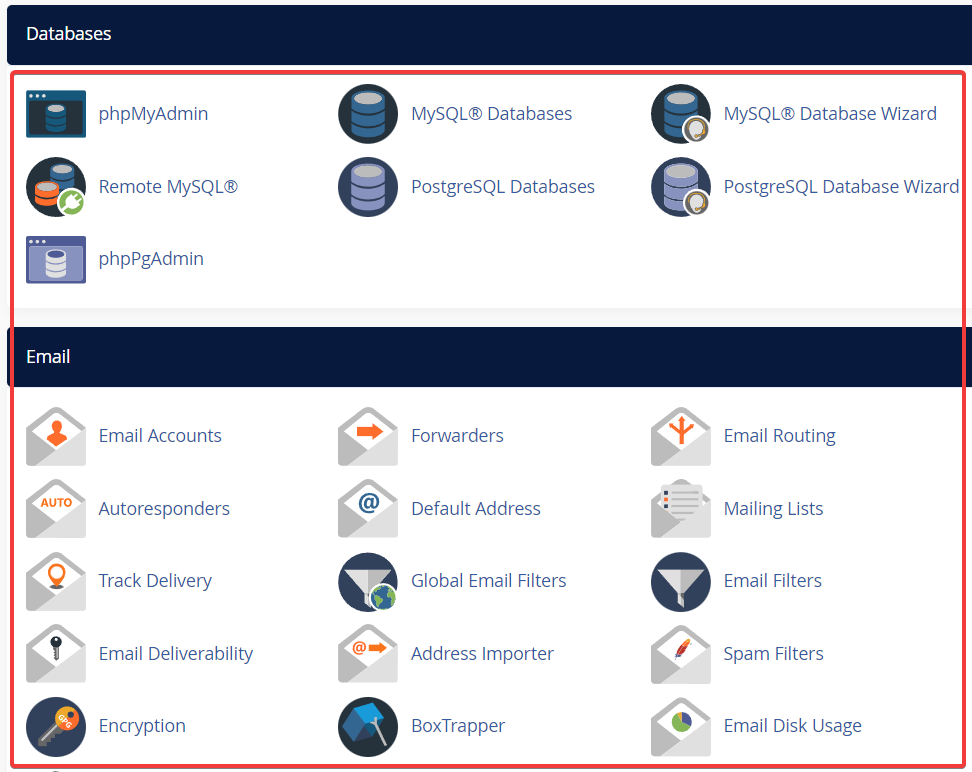Image resolution: width=972 pixels, height=772 pixels.
Task: Open the phpMyAdmin link
Action: pos(153,114)
